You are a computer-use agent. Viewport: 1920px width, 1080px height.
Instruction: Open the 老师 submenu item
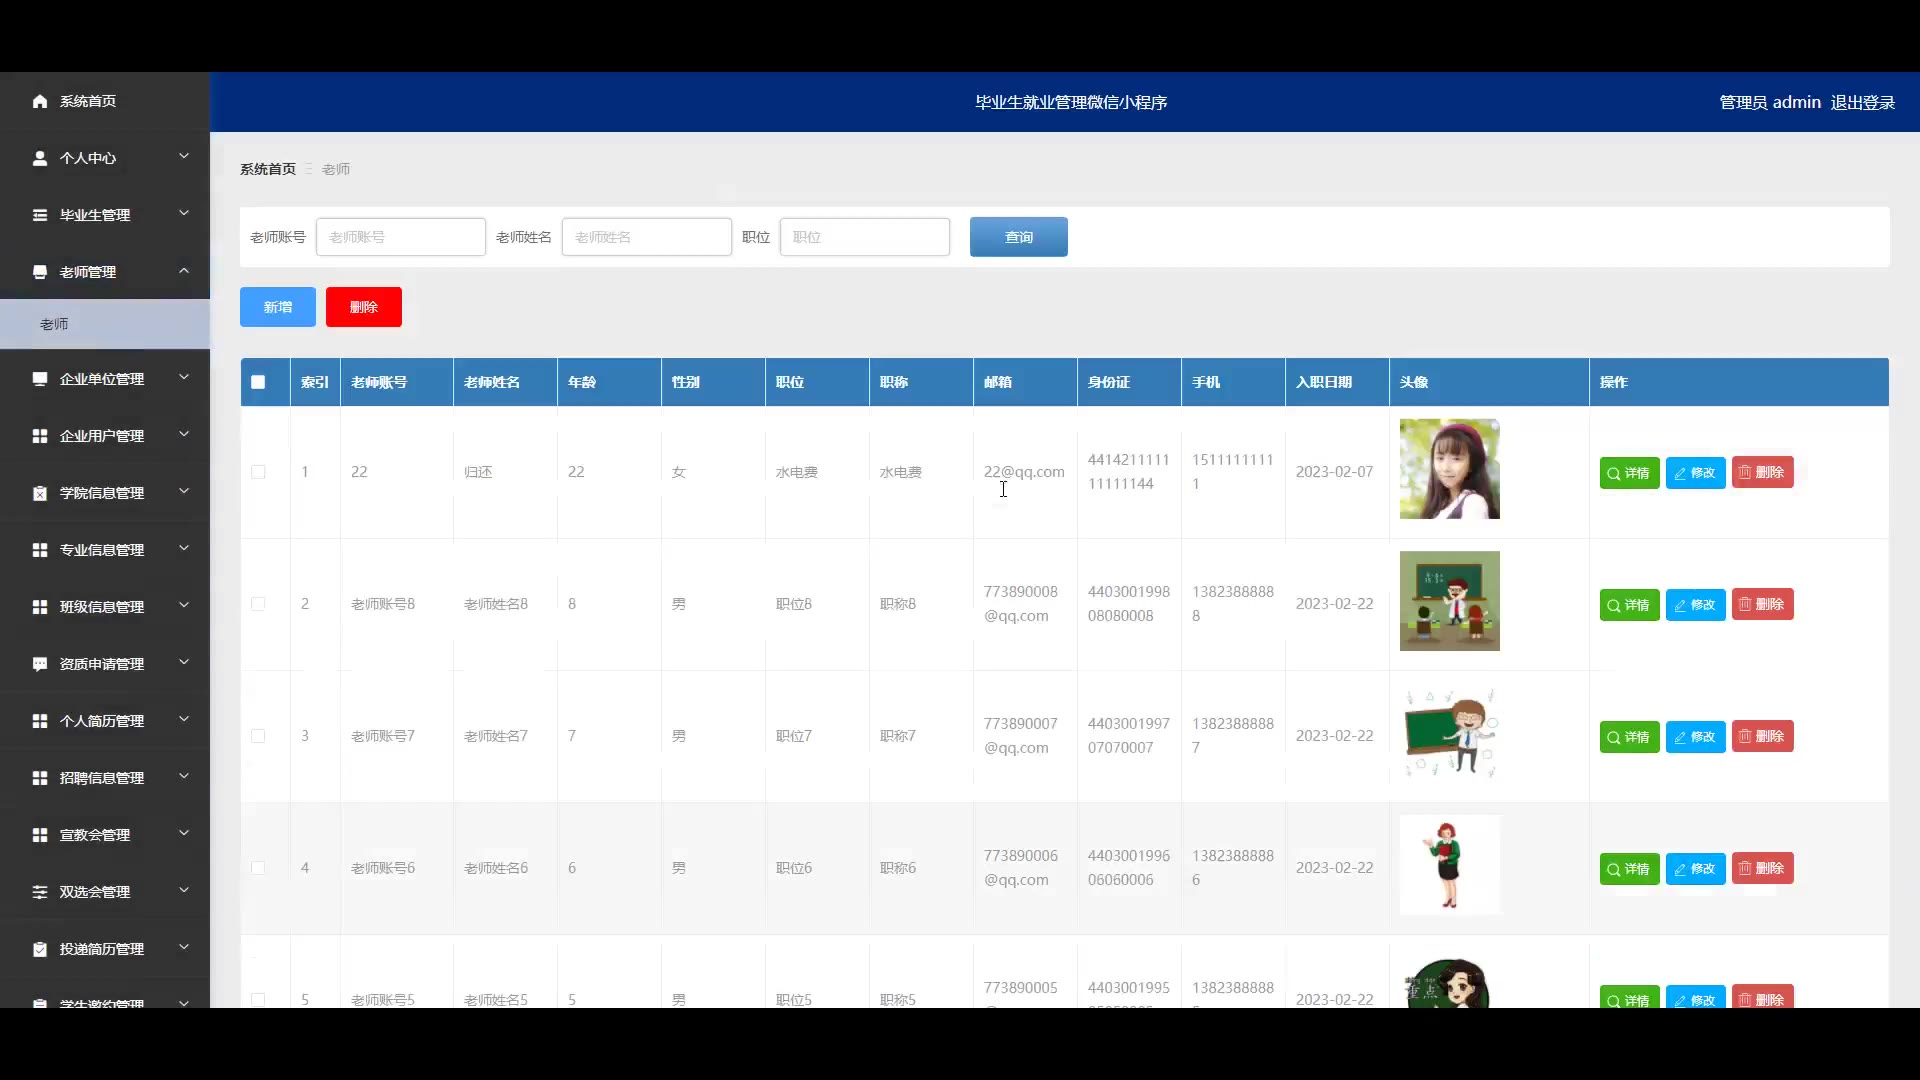click(x=105, y=324)
